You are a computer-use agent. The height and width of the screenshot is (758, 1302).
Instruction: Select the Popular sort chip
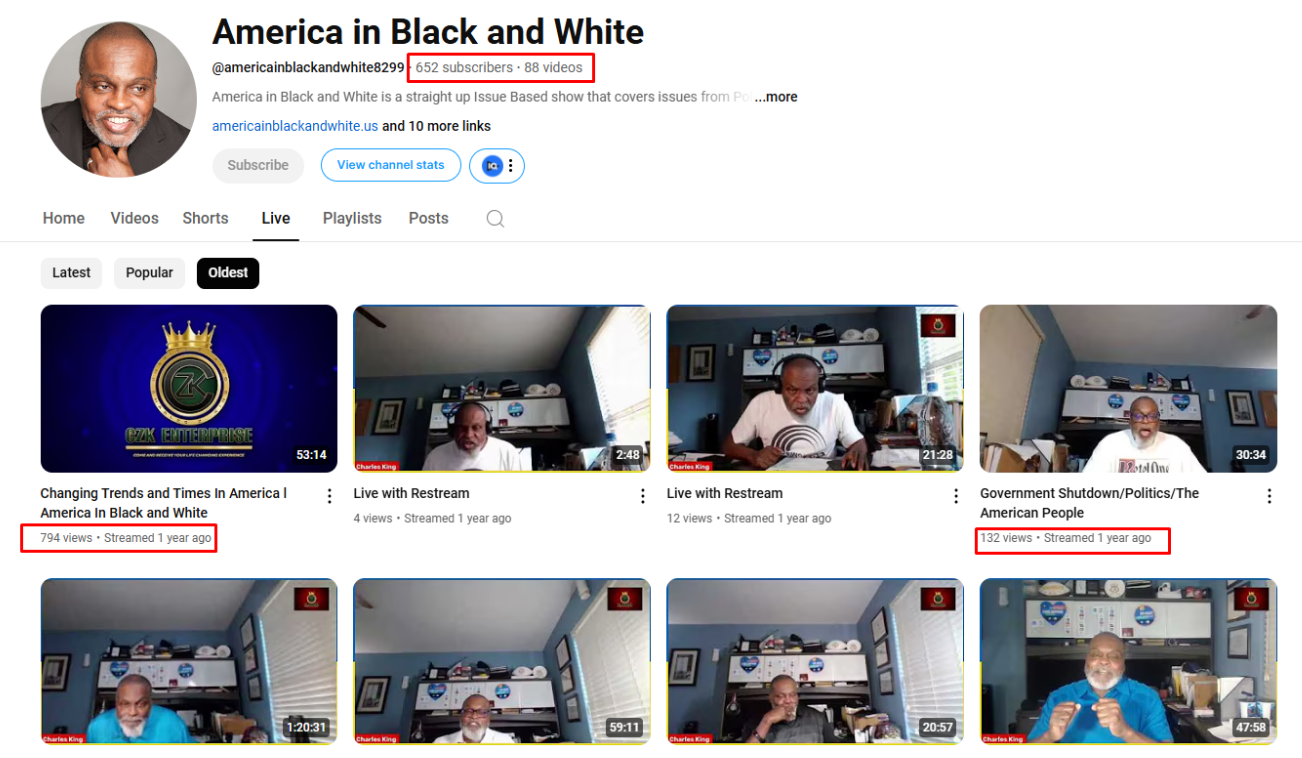point(149,273)
